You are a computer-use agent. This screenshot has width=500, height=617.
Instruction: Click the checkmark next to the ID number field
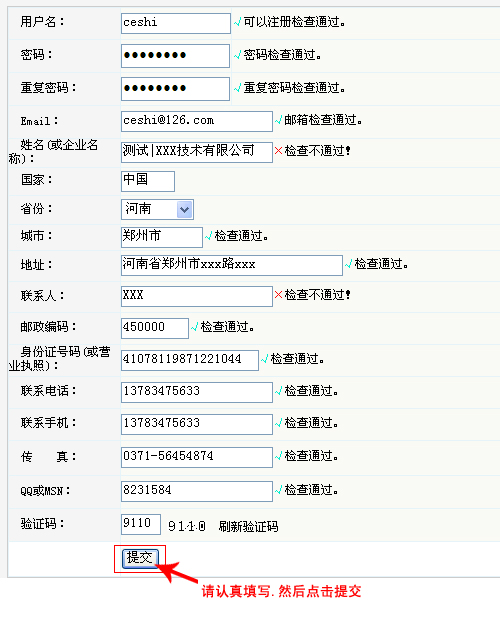(x=264, y=358)
